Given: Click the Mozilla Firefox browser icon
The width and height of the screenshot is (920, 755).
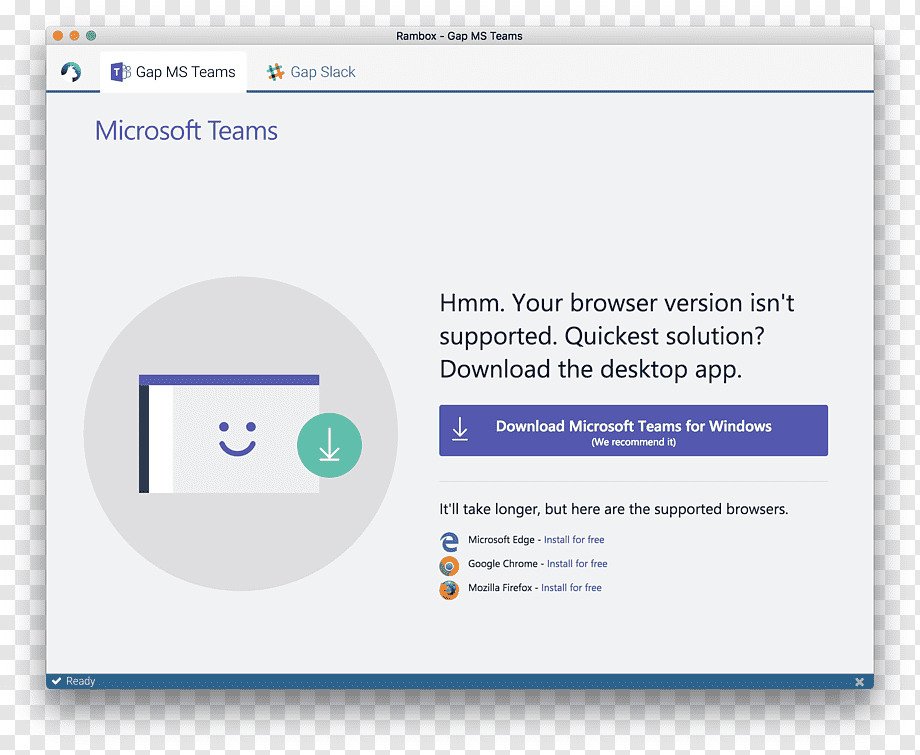Looking at the screenshot, I should pyautogui.click(x=449, y=590).
